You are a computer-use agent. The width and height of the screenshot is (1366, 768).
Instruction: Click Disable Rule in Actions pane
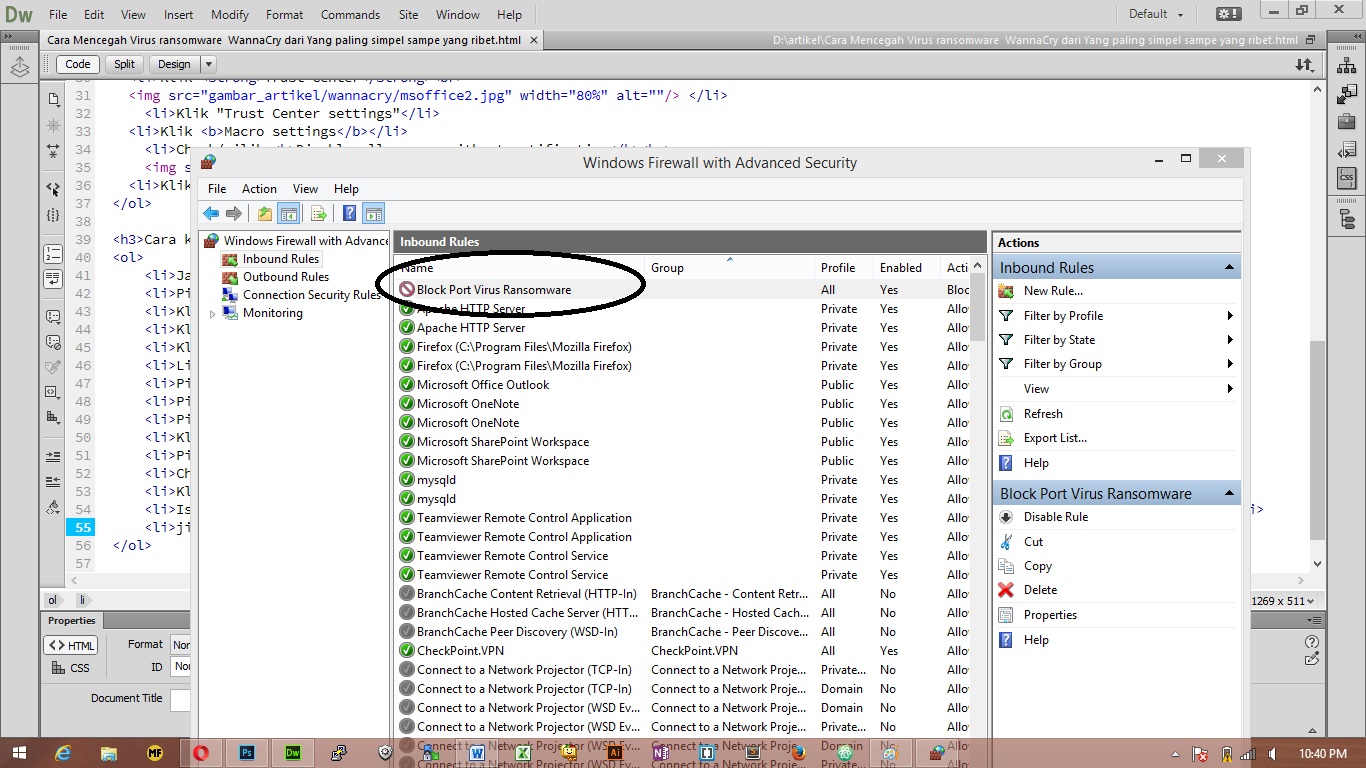(x=1056, y=517)
